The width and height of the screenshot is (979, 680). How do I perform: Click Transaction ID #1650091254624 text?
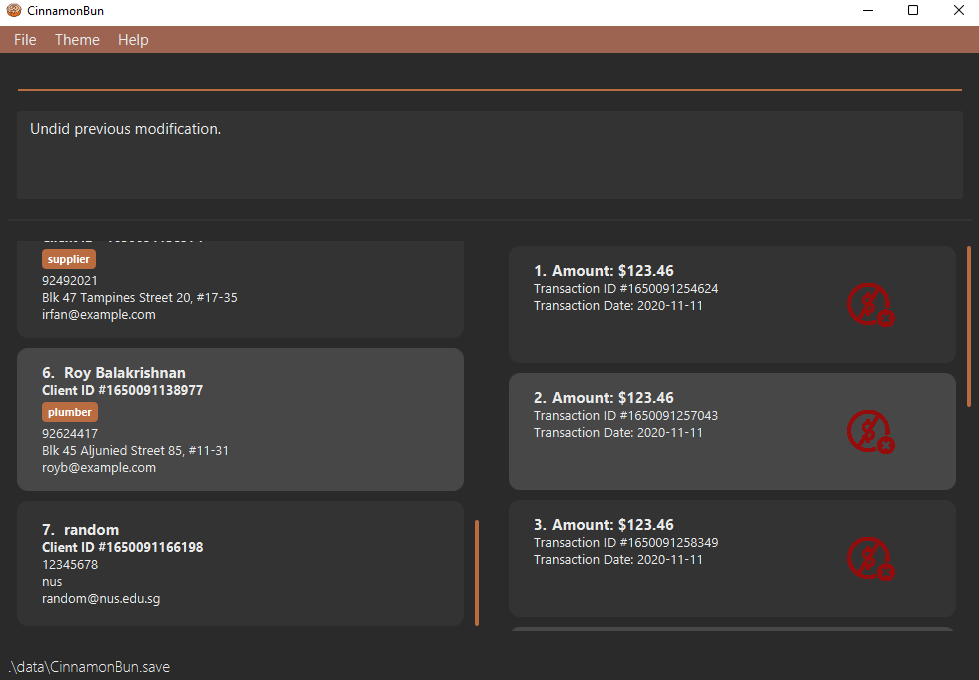coord(626,288)
